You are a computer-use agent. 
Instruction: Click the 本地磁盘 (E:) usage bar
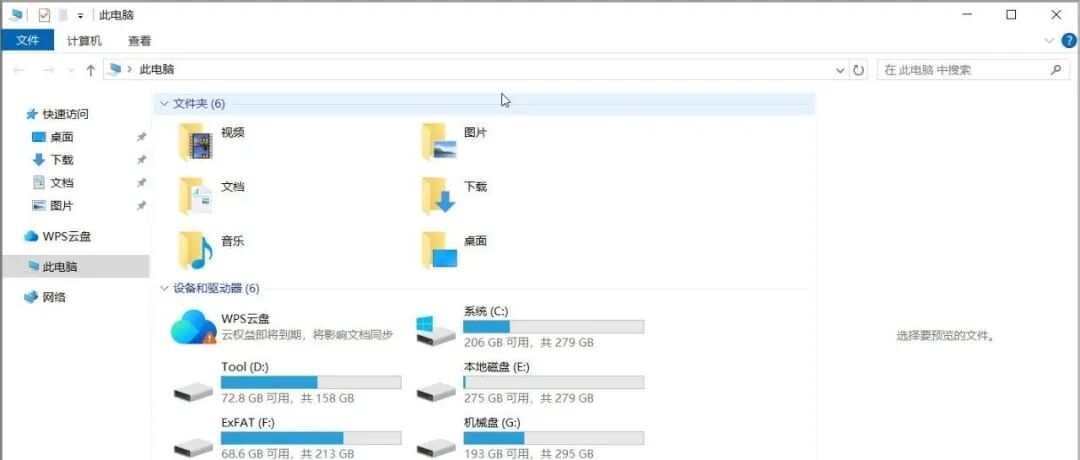click(554, 382)
